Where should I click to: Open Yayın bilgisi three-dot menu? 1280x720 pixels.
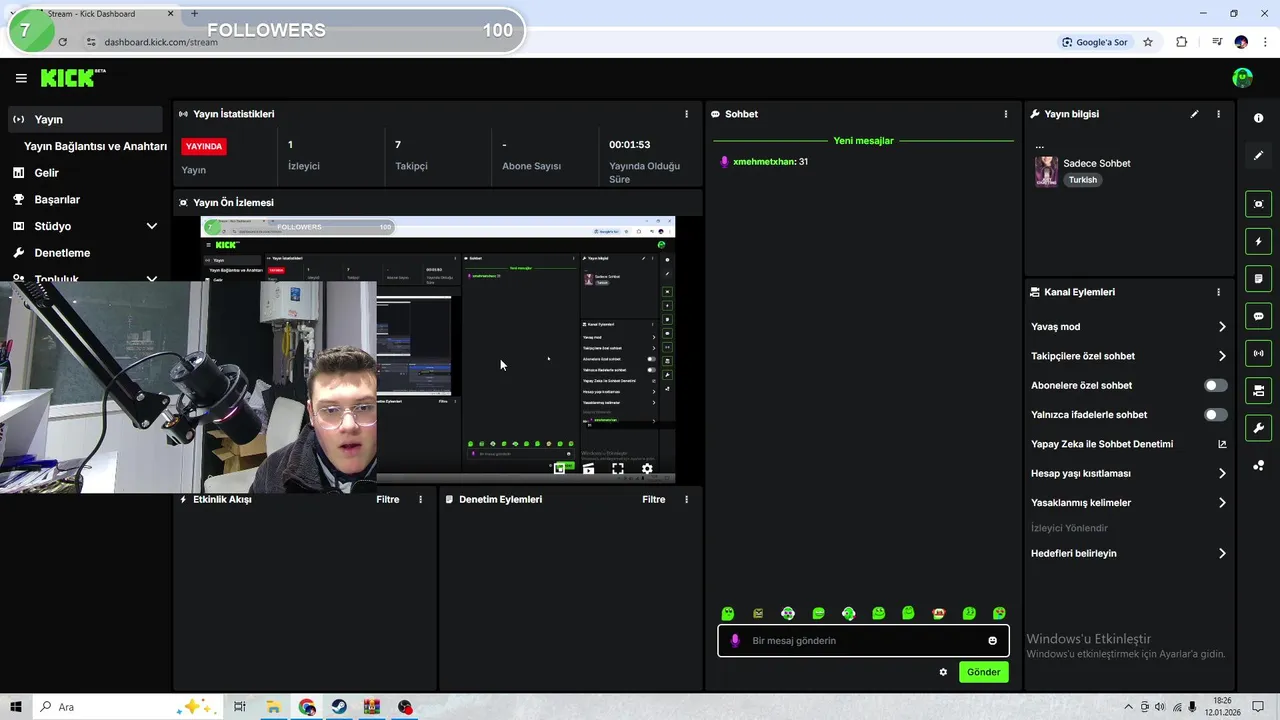point(1218,114)
